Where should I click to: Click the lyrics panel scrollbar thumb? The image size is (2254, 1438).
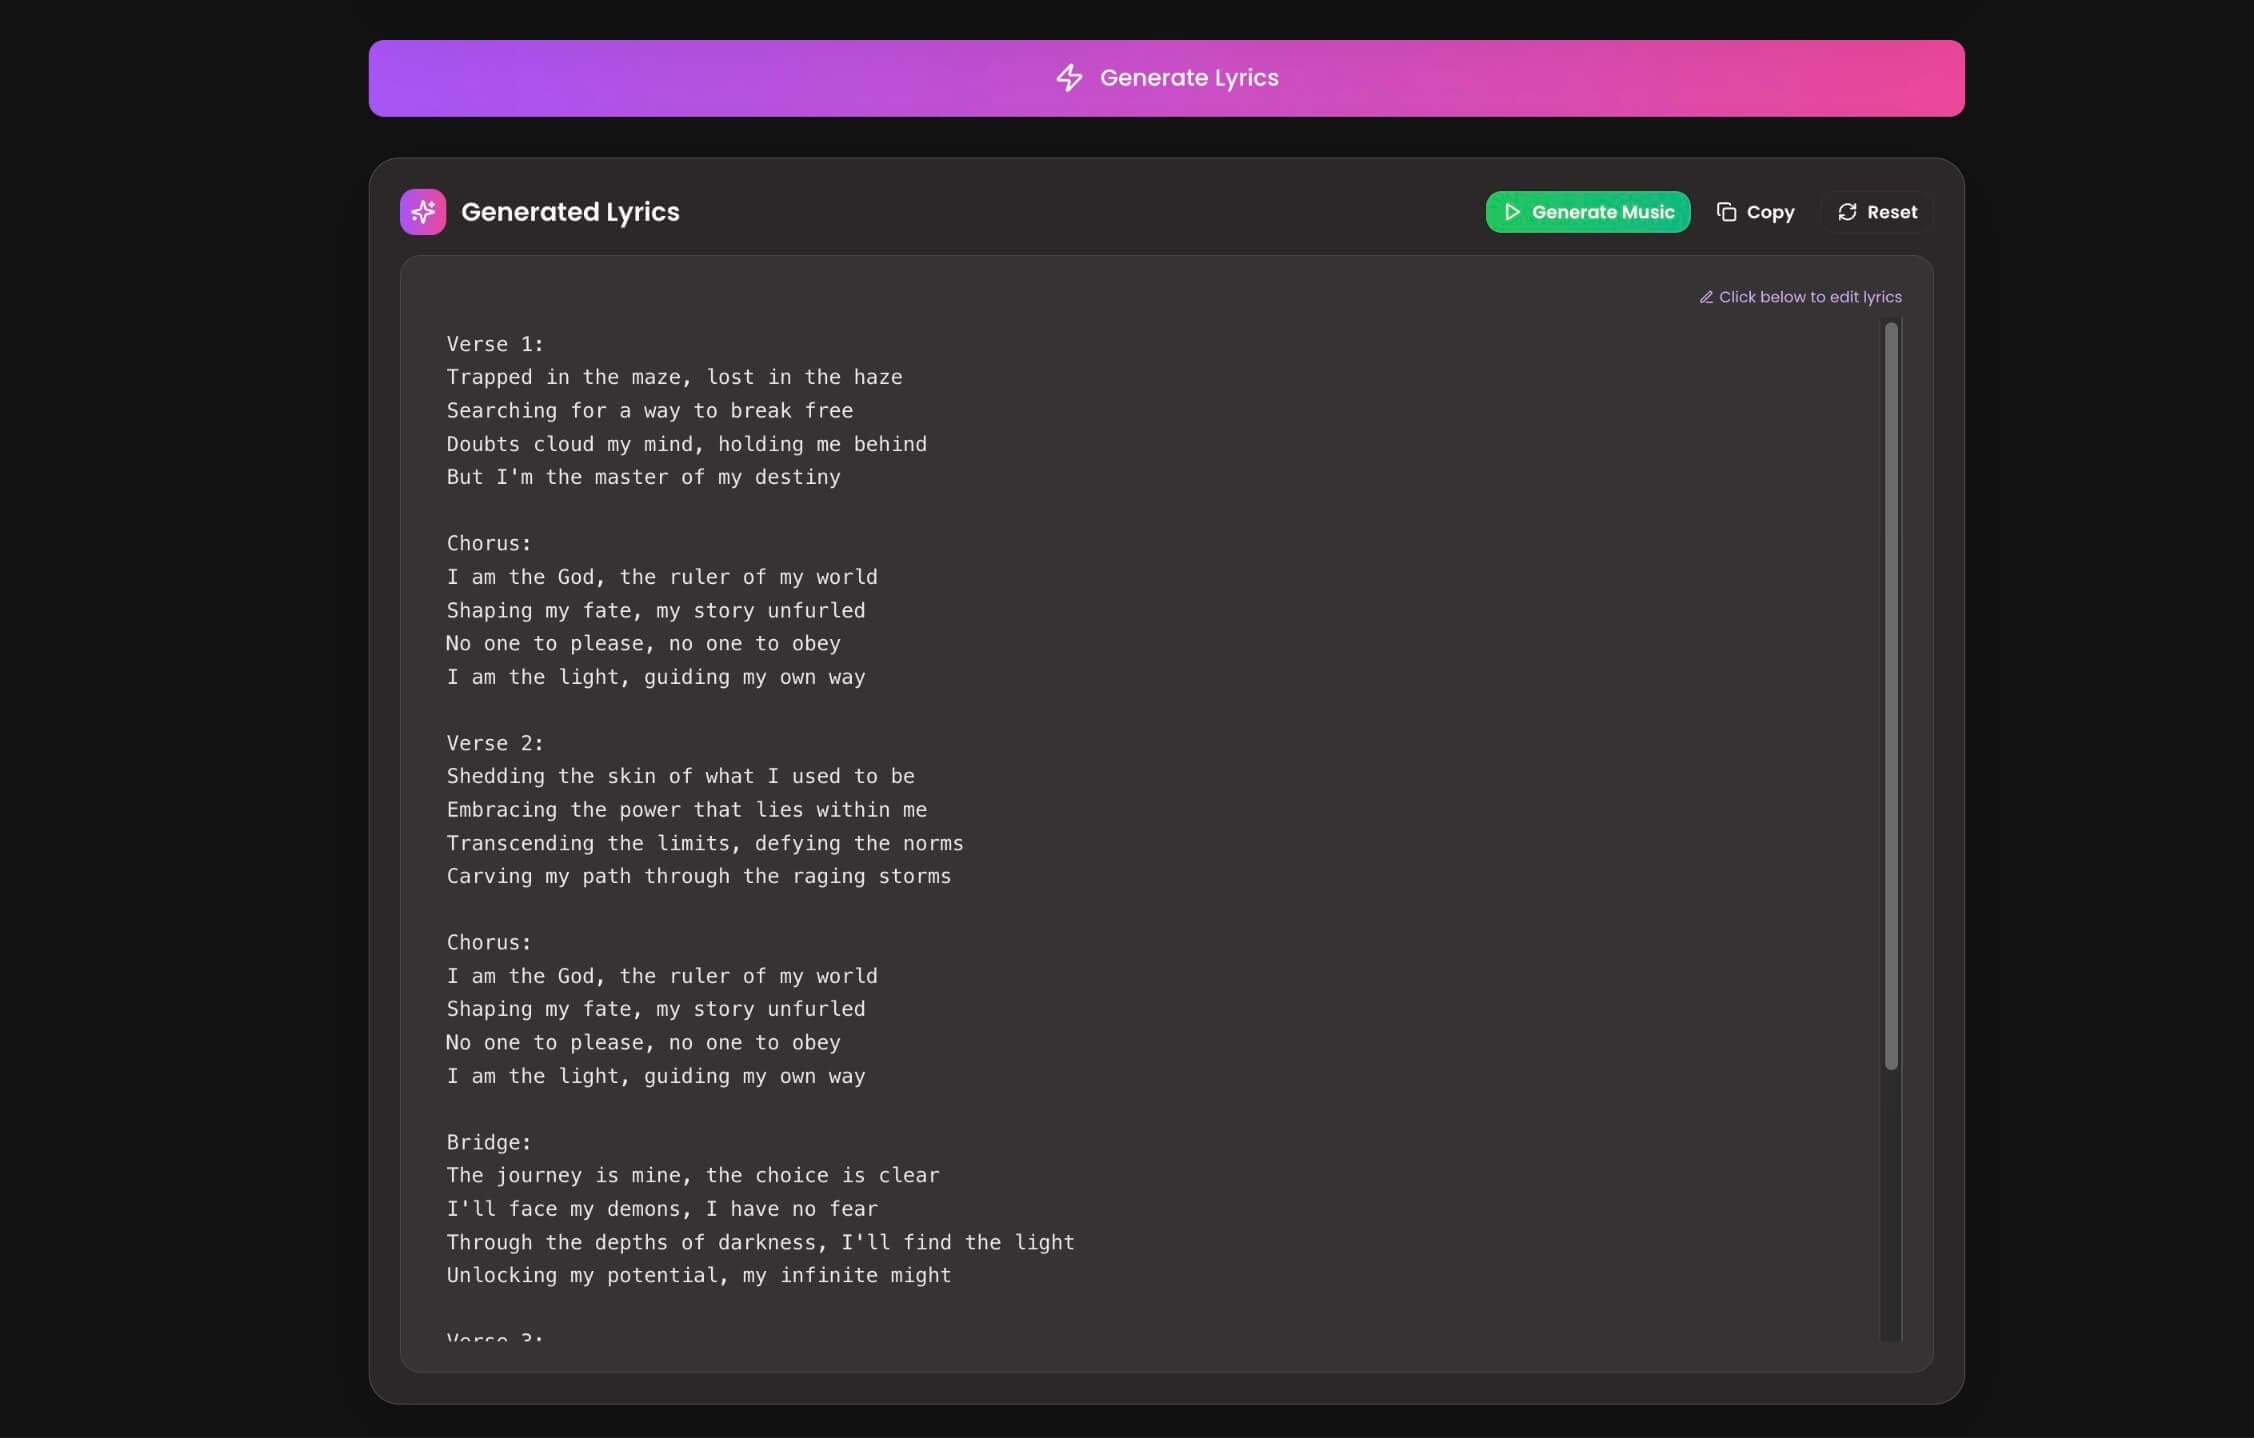point(1890,695)
